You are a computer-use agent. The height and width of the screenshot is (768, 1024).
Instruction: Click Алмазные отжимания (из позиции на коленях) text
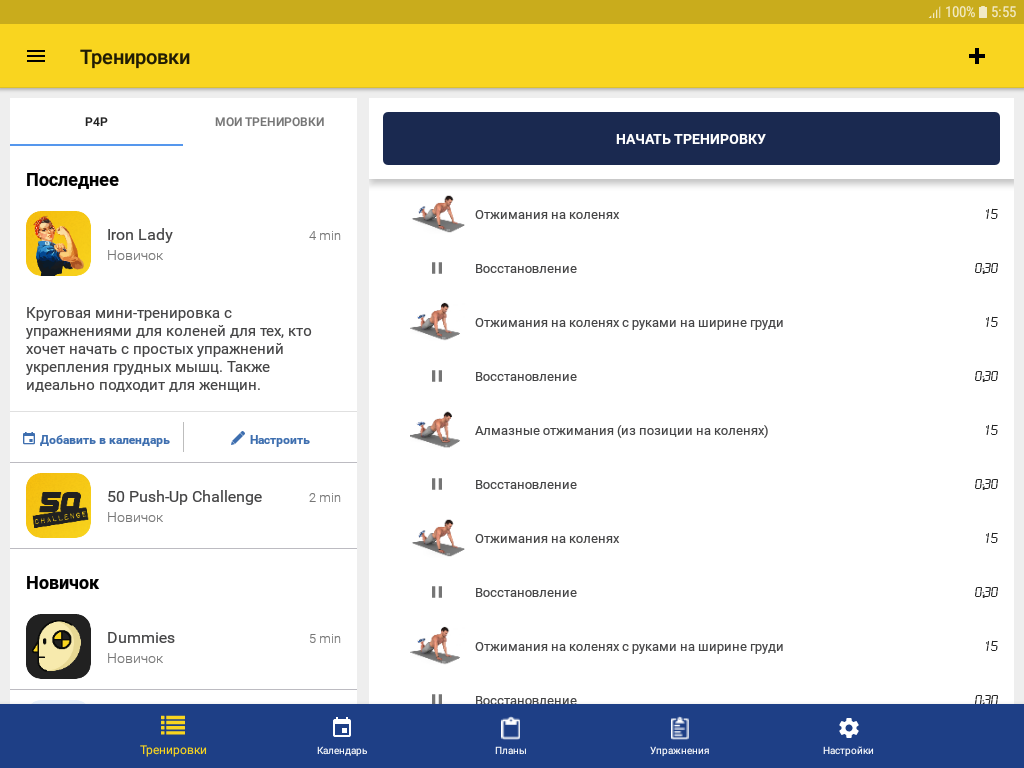621,430
